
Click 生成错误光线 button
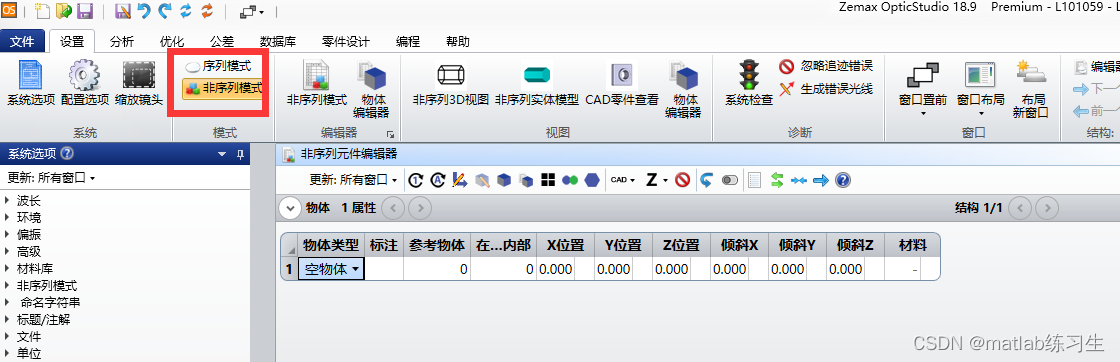tap(826, 89)
